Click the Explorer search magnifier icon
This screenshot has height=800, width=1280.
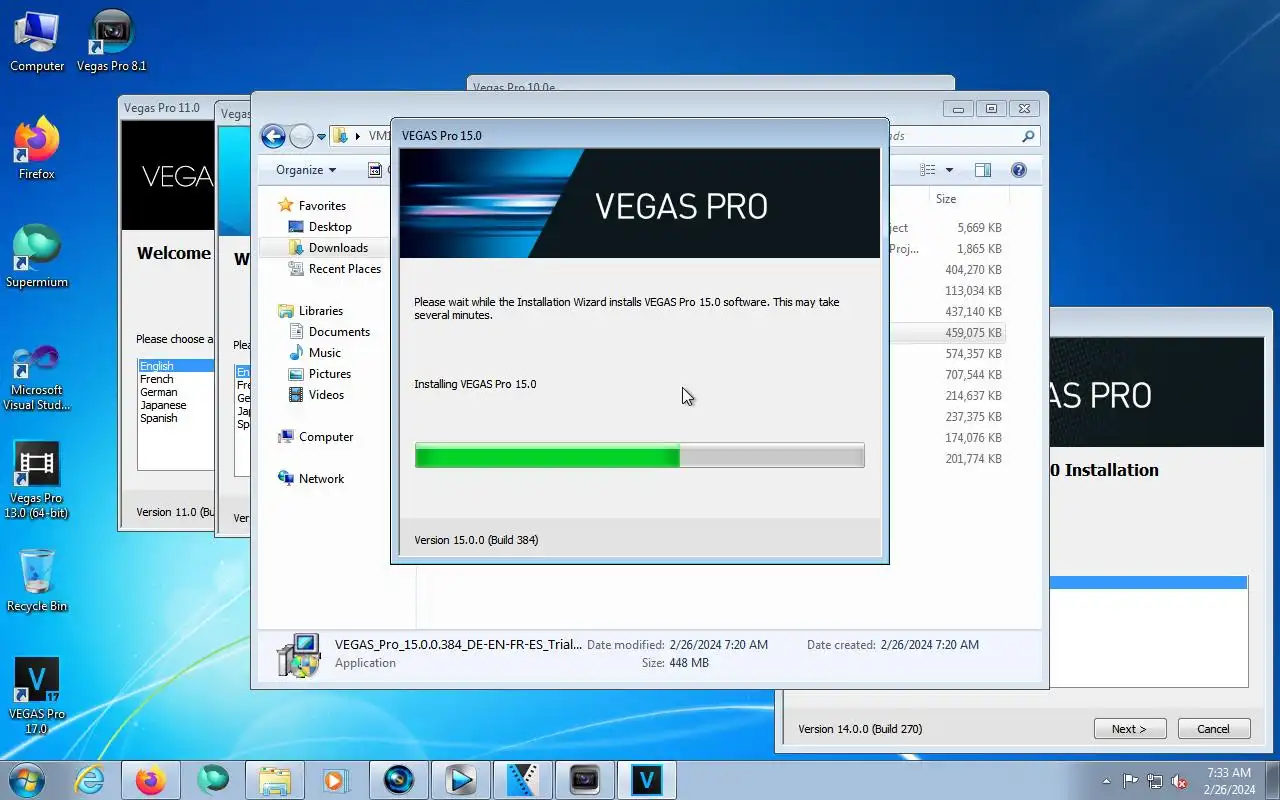(x=1028, y=136)
